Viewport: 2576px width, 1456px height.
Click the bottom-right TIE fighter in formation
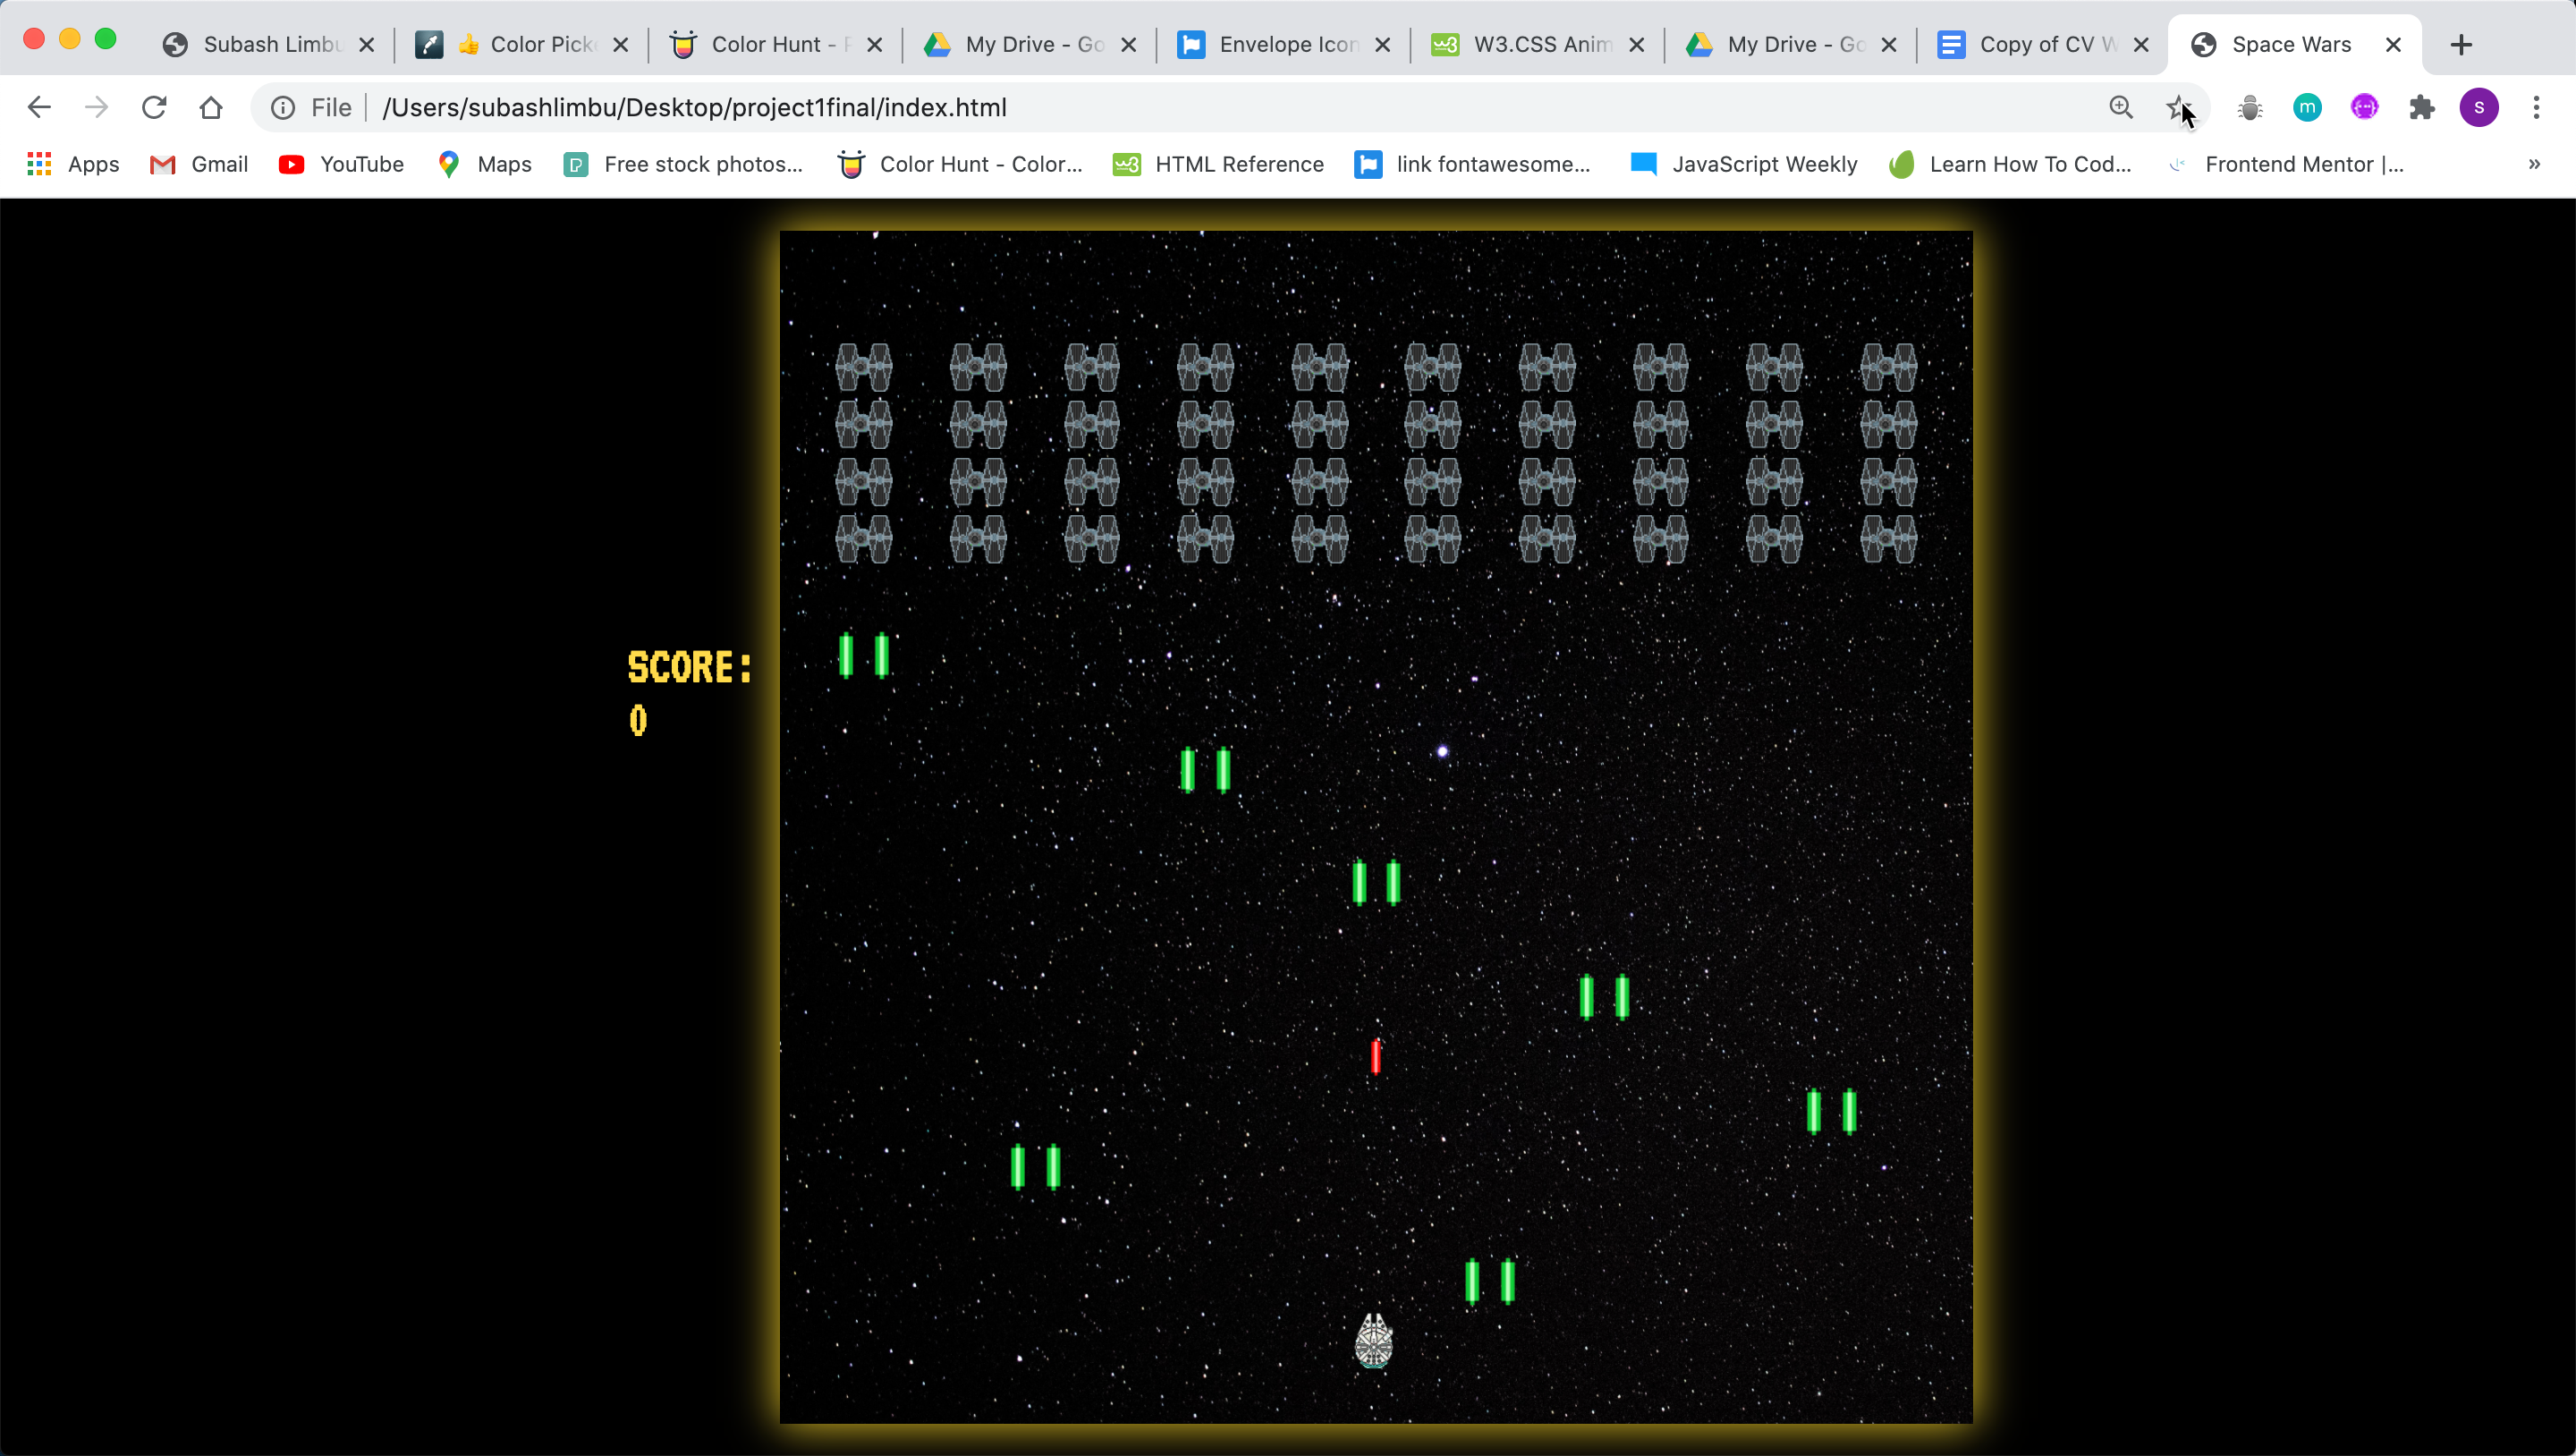click(1889, 539)
